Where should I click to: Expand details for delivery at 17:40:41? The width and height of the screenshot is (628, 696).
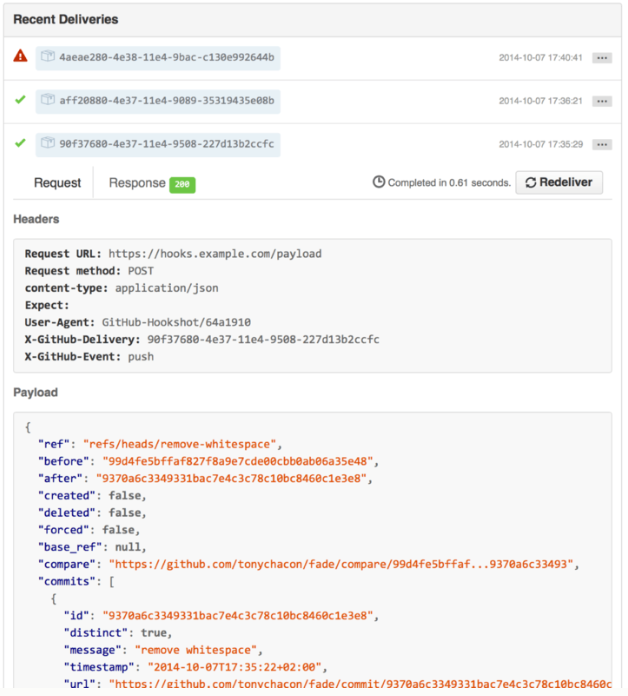pyautogui.click(x=602, y=58)
